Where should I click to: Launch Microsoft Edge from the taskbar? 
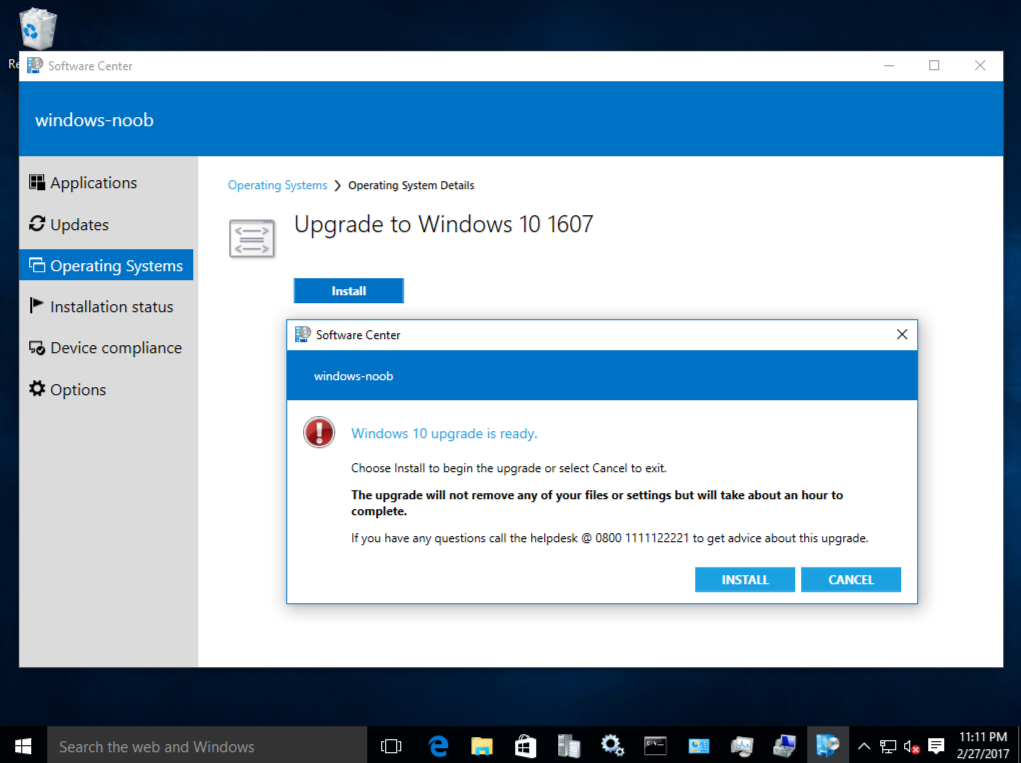pyautogui.click(x=438, y=746)
